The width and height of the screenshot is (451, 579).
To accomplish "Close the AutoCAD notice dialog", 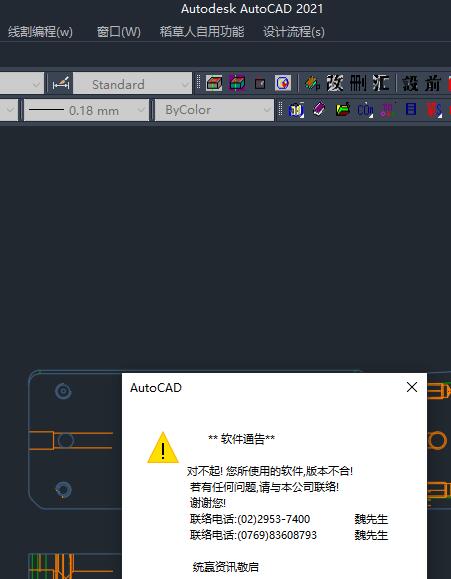I will tap(412, 387).
